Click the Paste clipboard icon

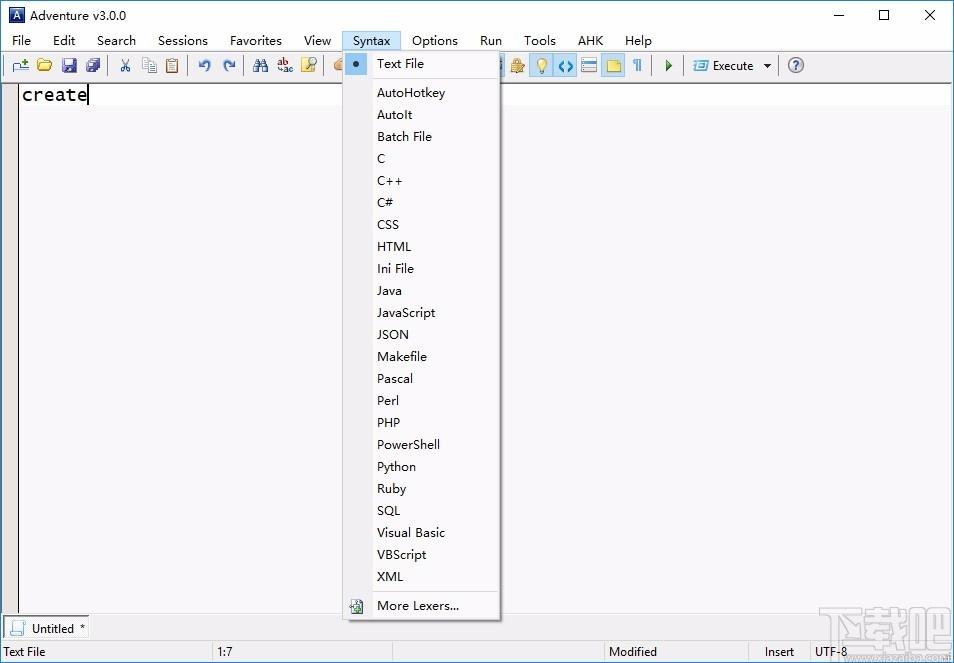pos(172,65)
